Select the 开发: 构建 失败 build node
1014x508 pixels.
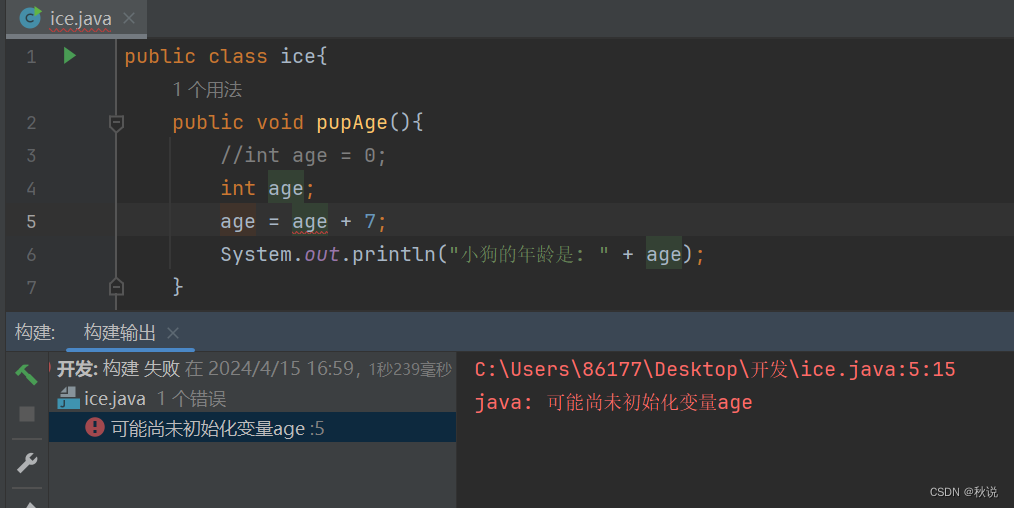tap(254, 369)
